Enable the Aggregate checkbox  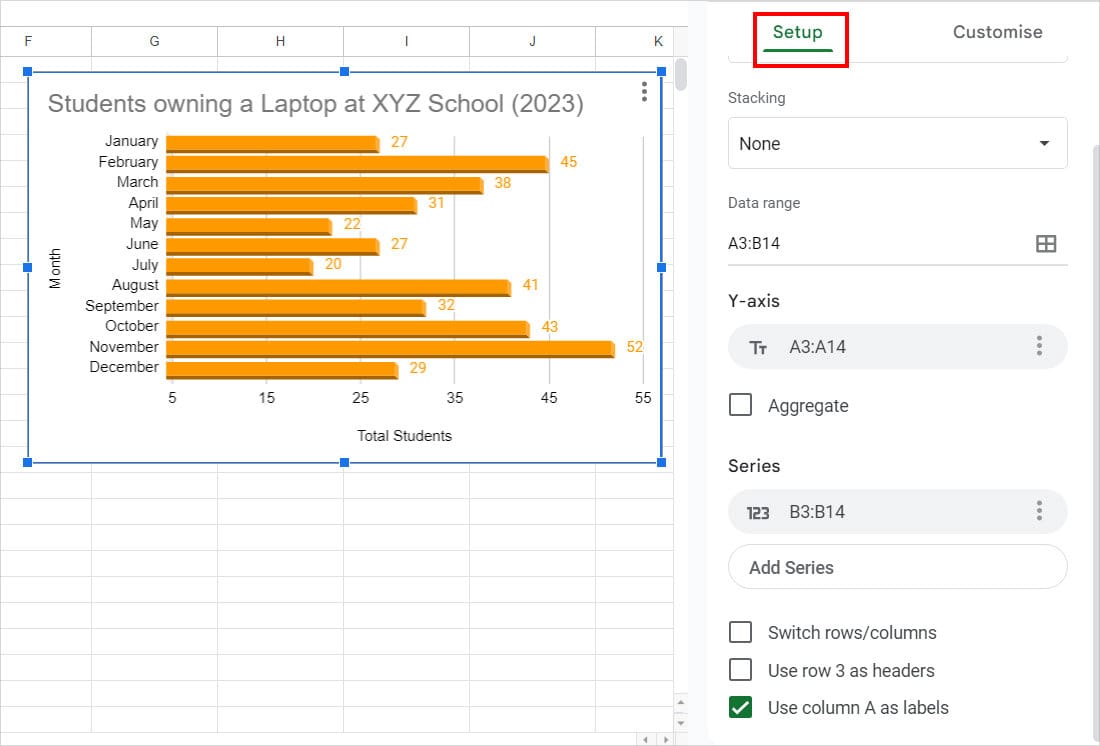coord(740,405)
